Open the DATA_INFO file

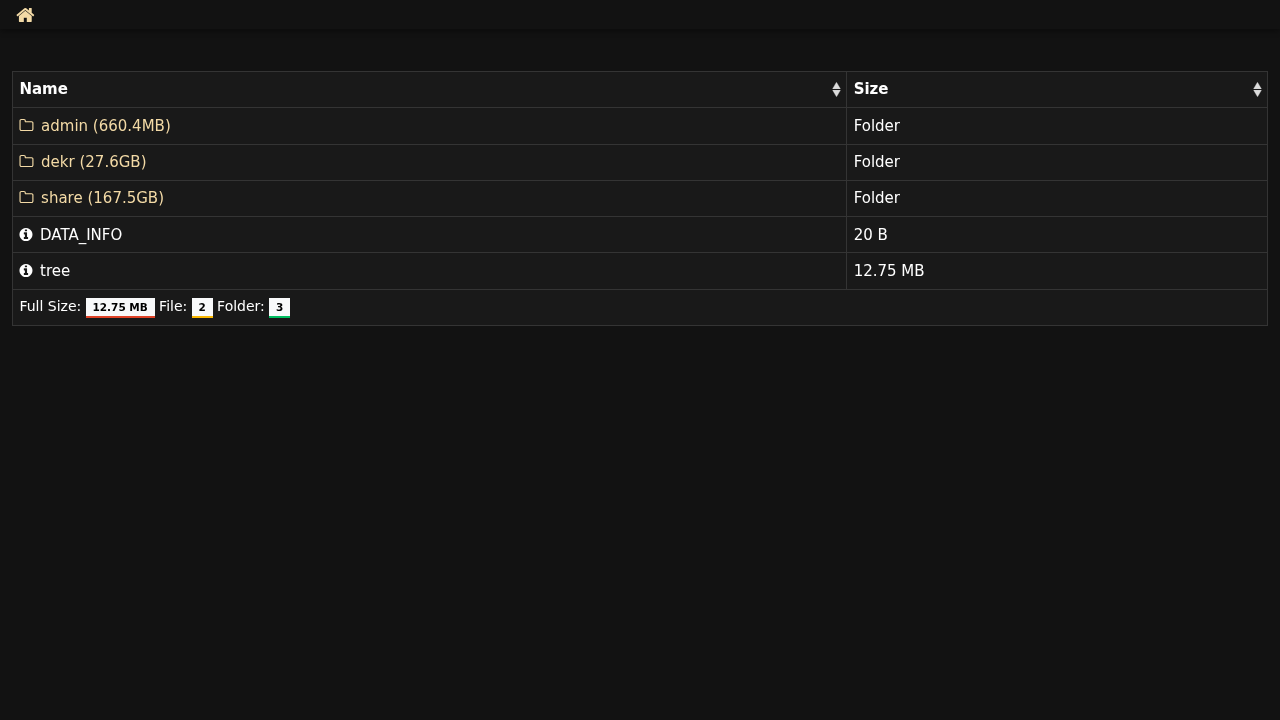tap(81, 235)
